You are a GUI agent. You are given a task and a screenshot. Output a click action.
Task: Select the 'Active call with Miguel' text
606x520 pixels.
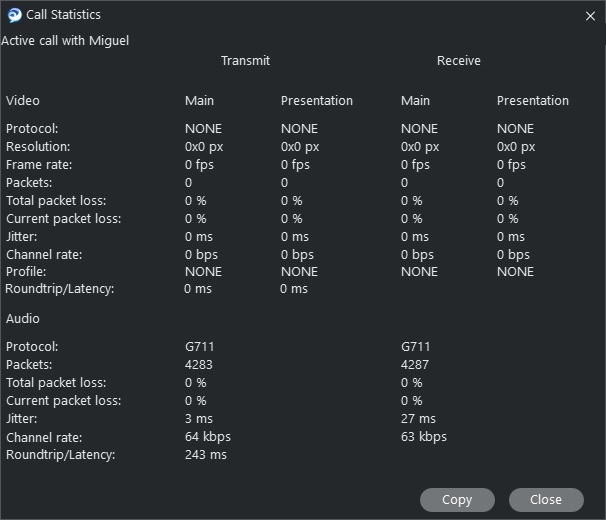tap(65, 41)
